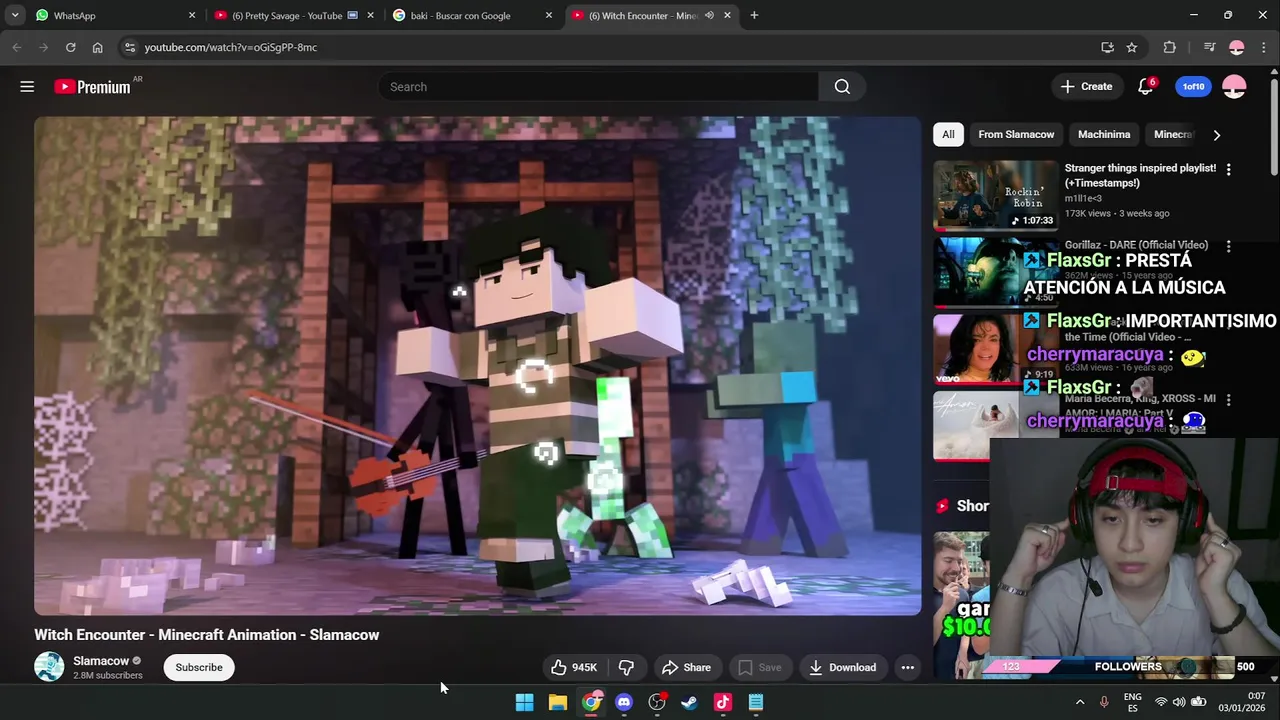Open YouTube notifications bell
Screen dimensions: 1280x720
[x=1146, y=87]
